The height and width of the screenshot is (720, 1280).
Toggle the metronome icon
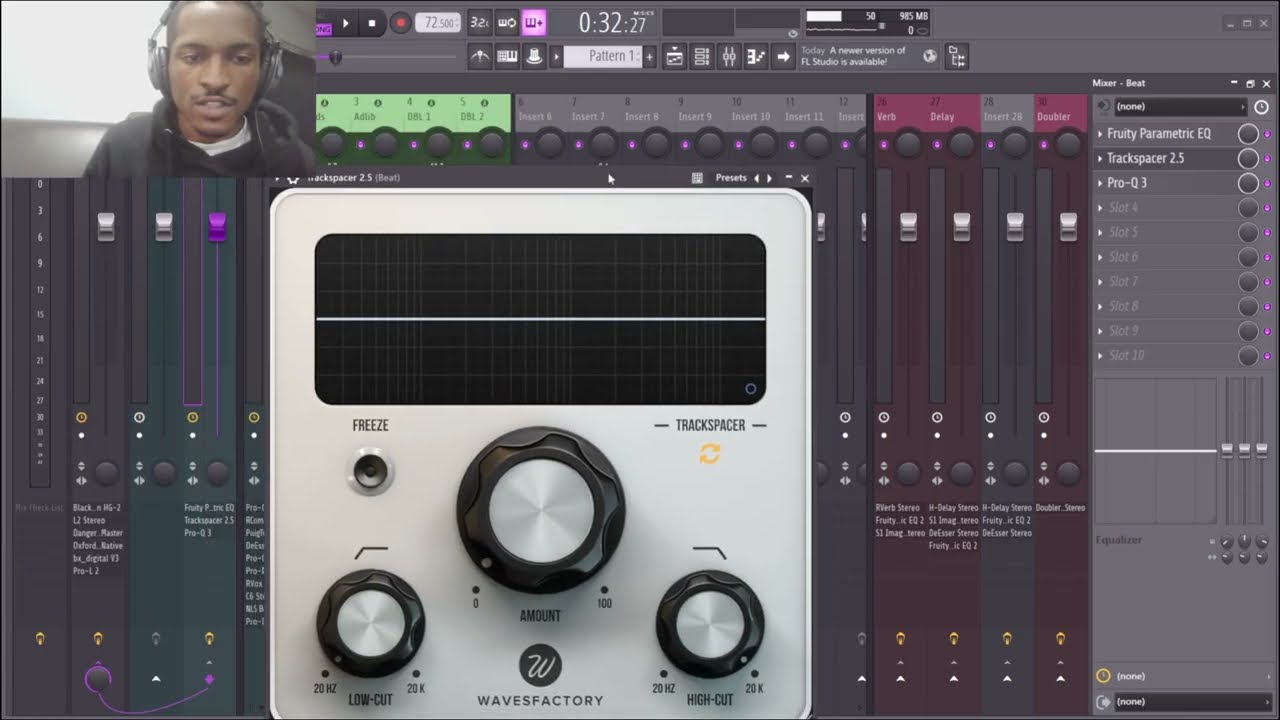(480, 56)
